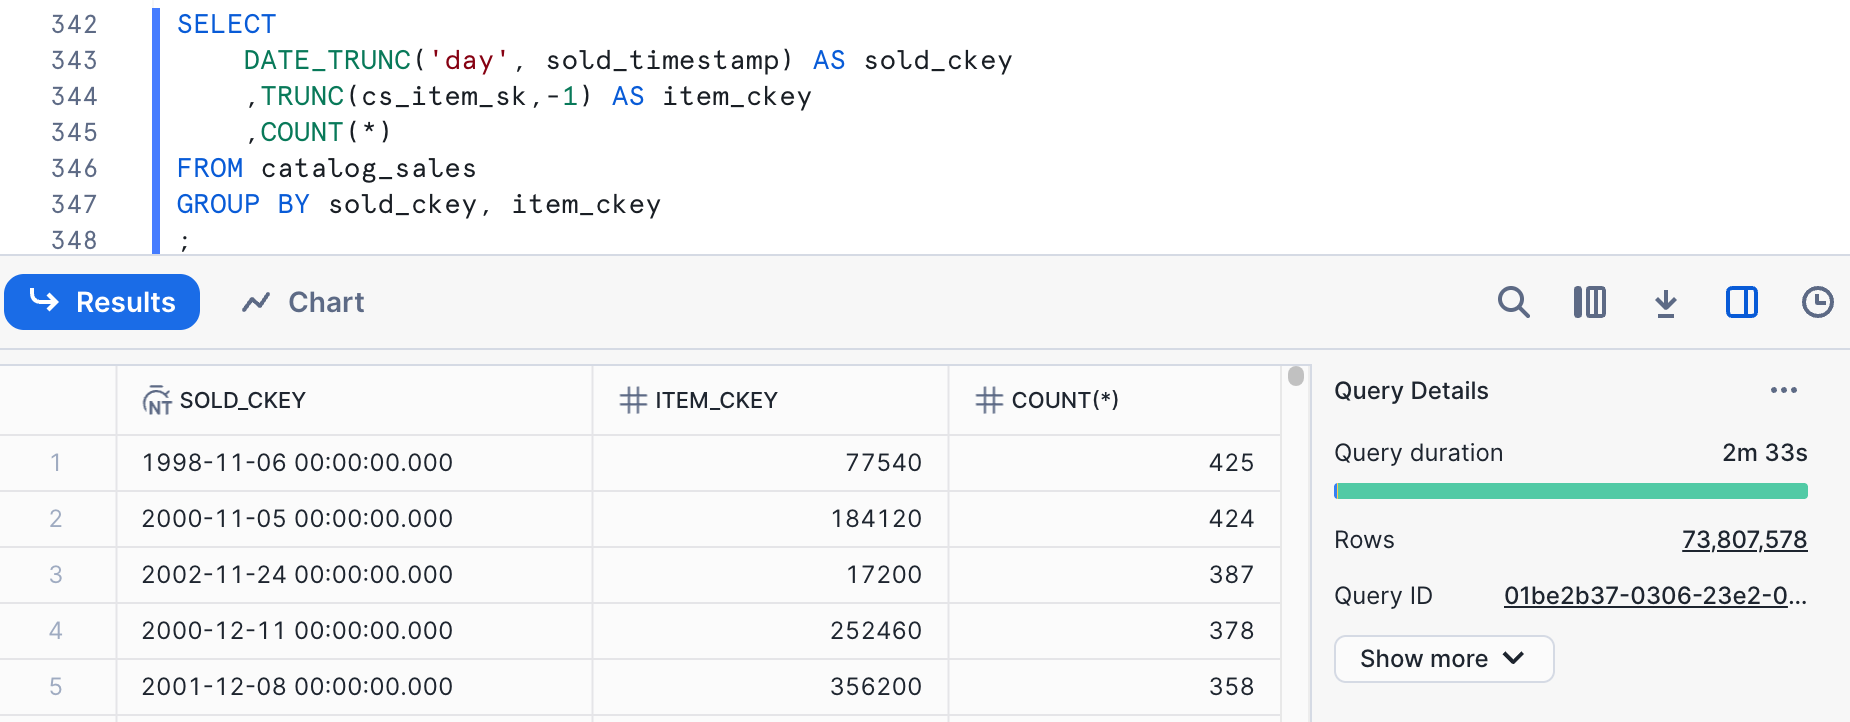Click the ITEM_CKEY number type icon

(632, 400)
